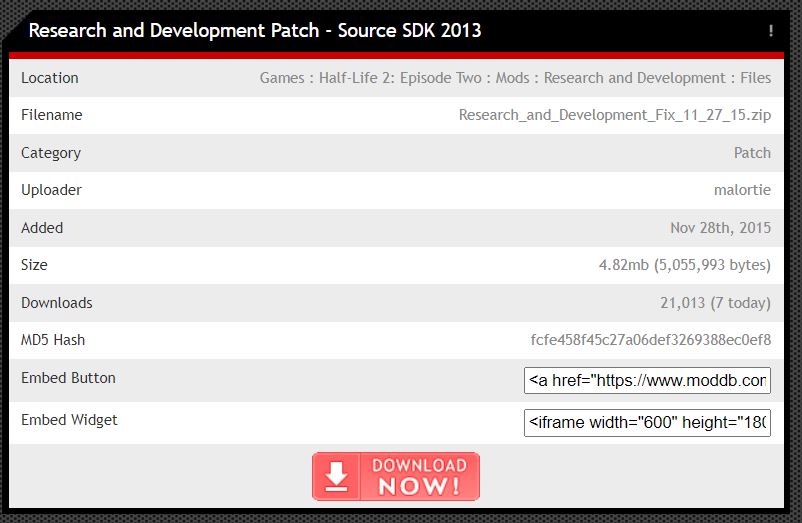
Task: Click the Location row label
Action: coord(50,78)
